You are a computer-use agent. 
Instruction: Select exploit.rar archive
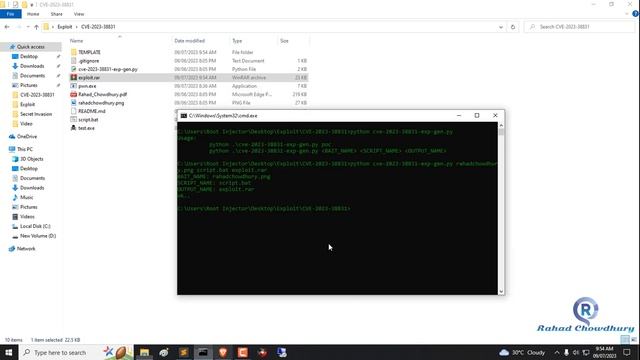coord(89,78)
